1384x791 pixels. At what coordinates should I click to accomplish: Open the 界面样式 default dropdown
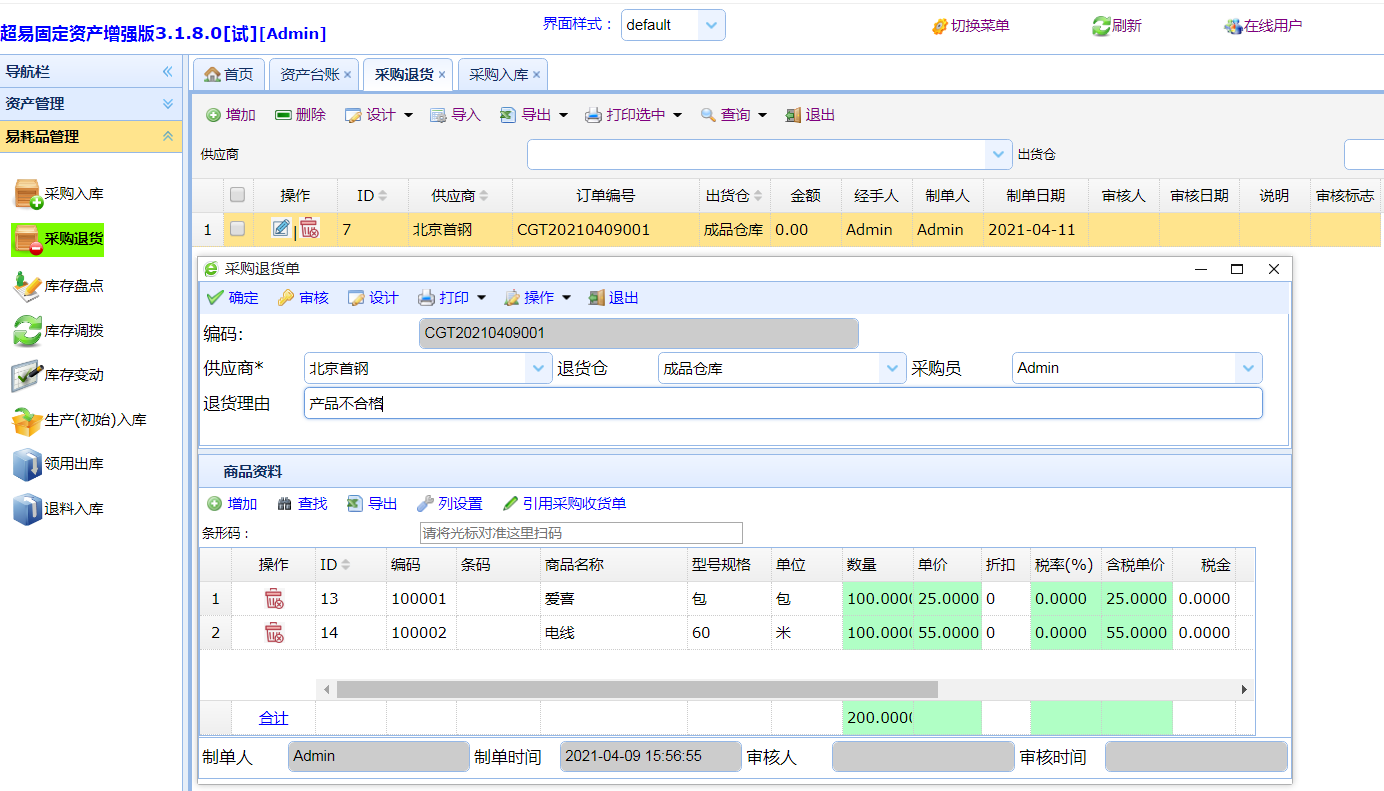coord(711,25)
